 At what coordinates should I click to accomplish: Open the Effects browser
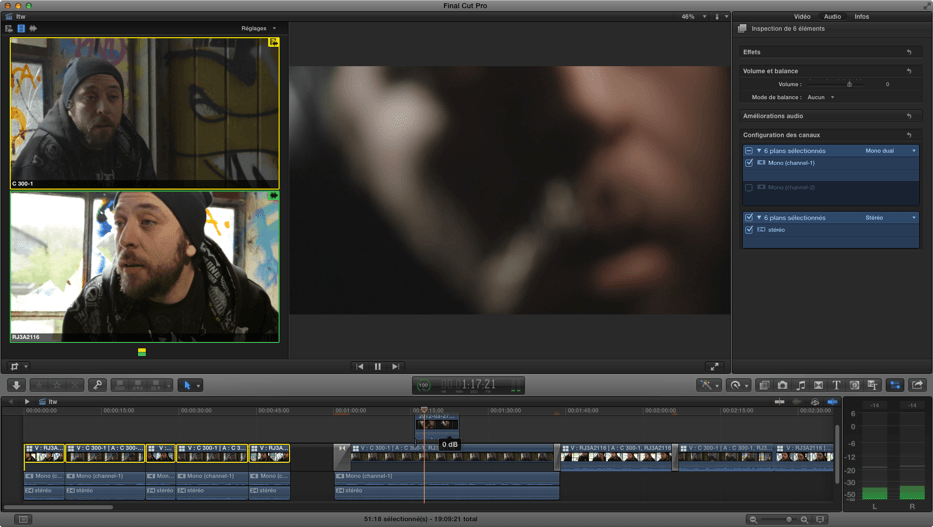765,385
